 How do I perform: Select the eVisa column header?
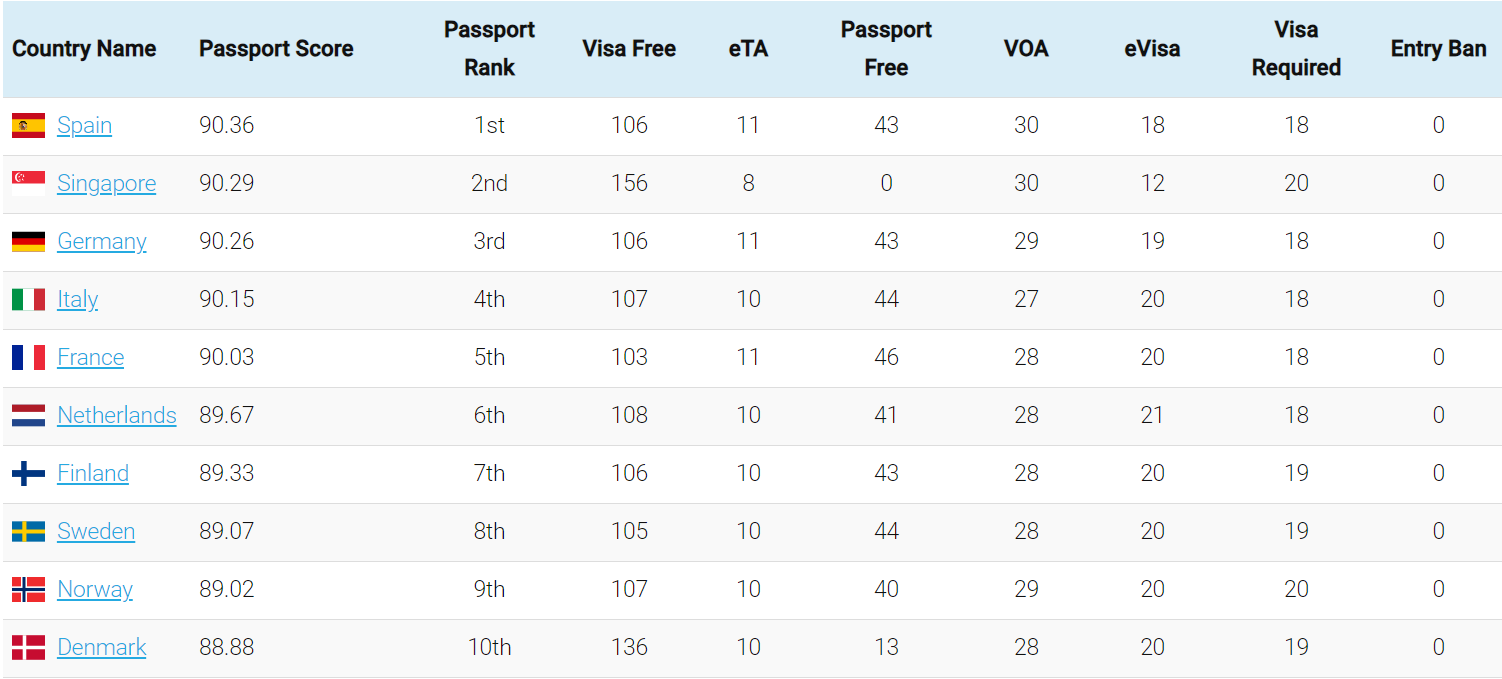pyautogui.click(x=1152, y=48)
